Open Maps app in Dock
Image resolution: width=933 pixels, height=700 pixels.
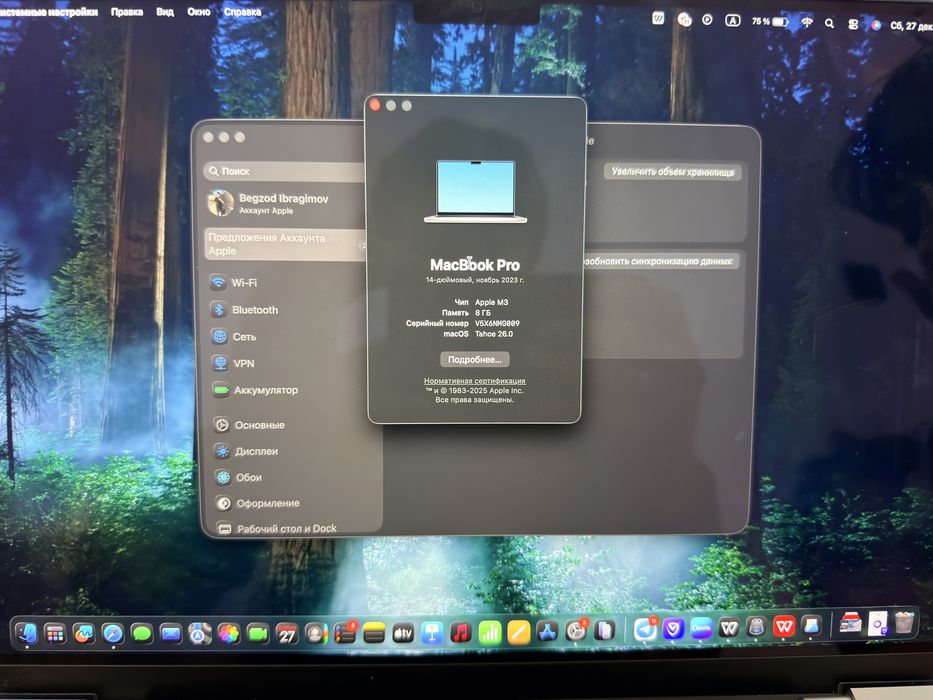(200, 634)
